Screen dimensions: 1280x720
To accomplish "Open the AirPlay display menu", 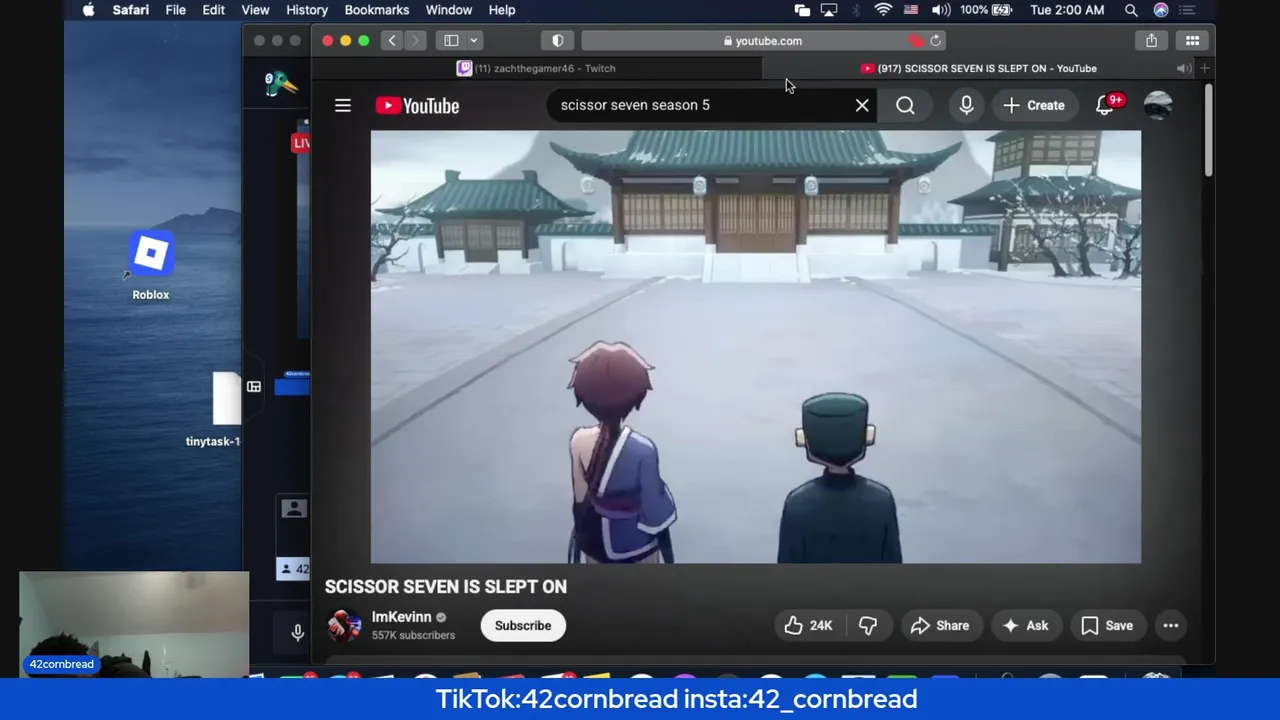I will tap(828, 10).
